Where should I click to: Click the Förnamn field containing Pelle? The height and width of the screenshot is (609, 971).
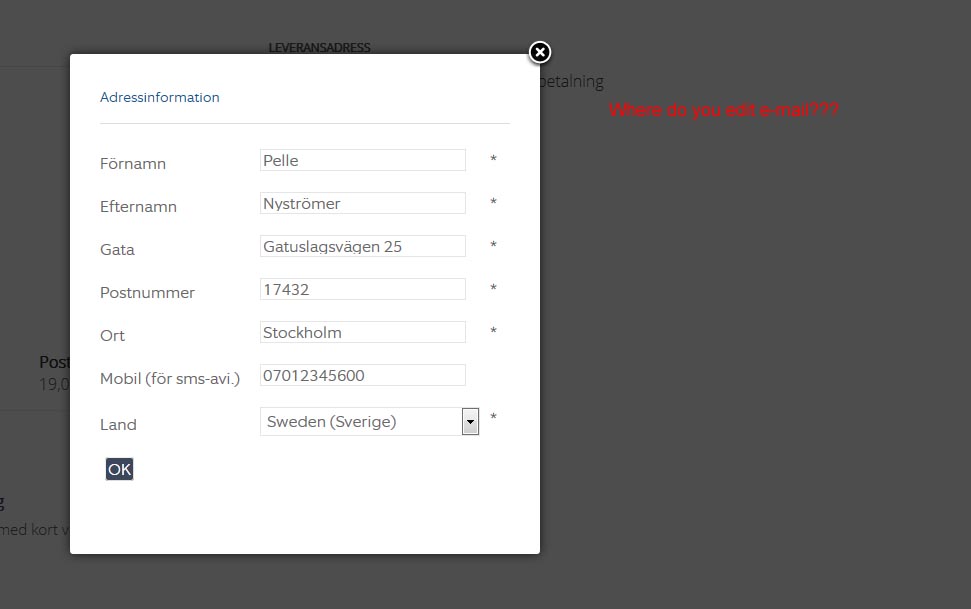point(363,160)
